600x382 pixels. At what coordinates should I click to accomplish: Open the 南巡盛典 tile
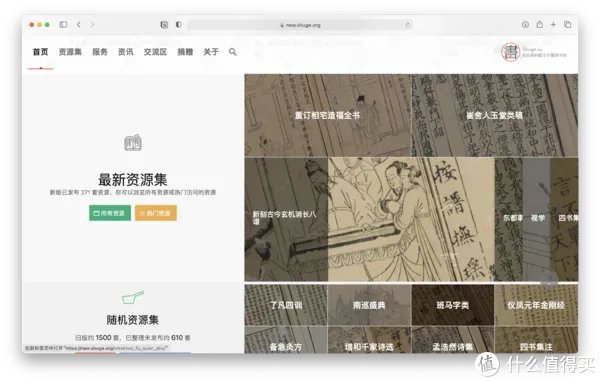click(369, 305)
